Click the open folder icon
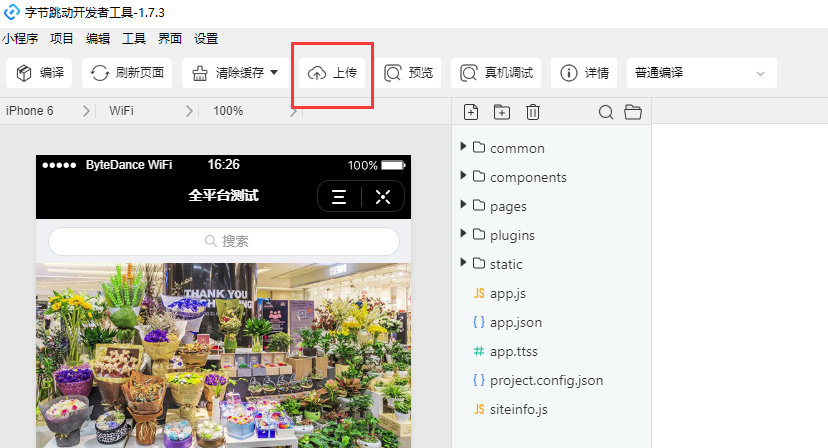This screenshot has width=828, height=448. [x=633, y=112]
